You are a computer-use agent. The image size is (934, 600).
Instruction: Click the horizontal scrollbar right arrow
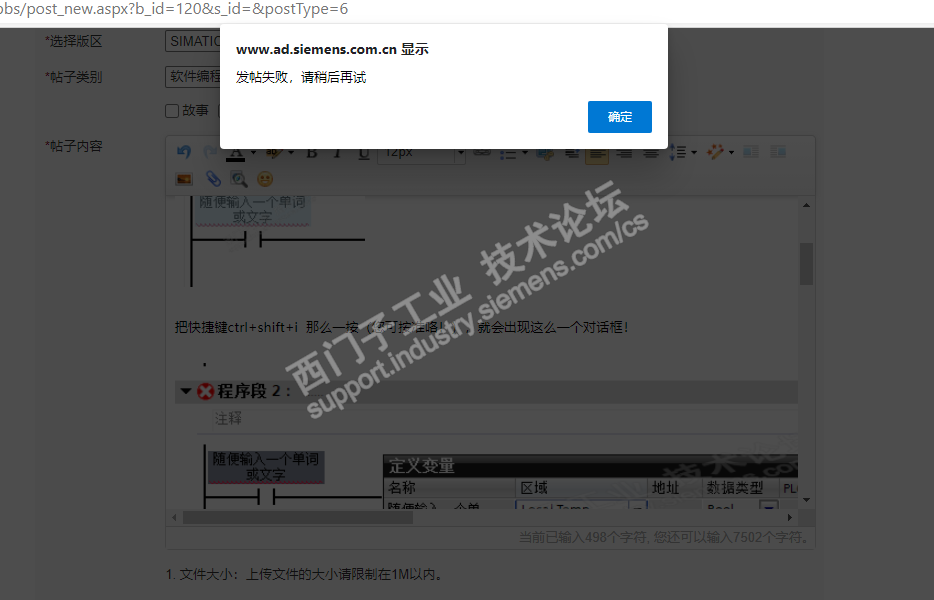(x=790, y=517)
